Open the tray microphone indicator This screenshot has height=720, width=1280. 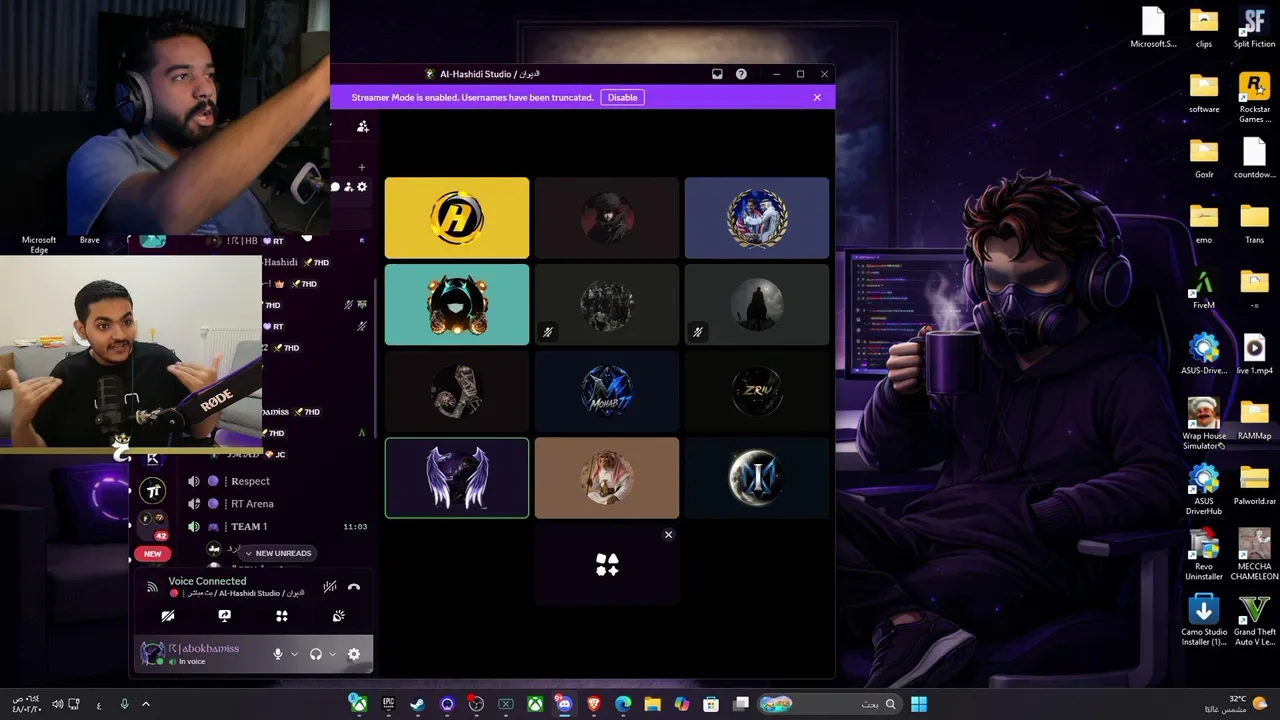[124, 704]
